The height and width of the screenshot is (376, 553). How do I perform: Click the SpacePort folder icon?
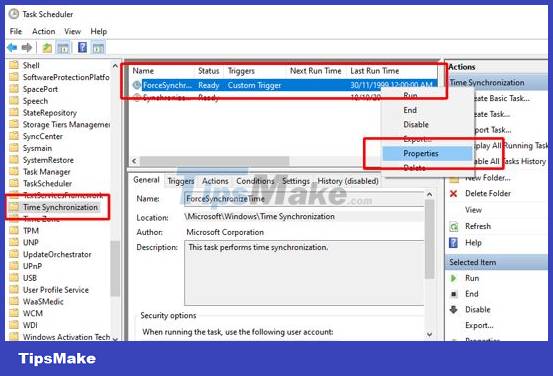pos(14,89)
